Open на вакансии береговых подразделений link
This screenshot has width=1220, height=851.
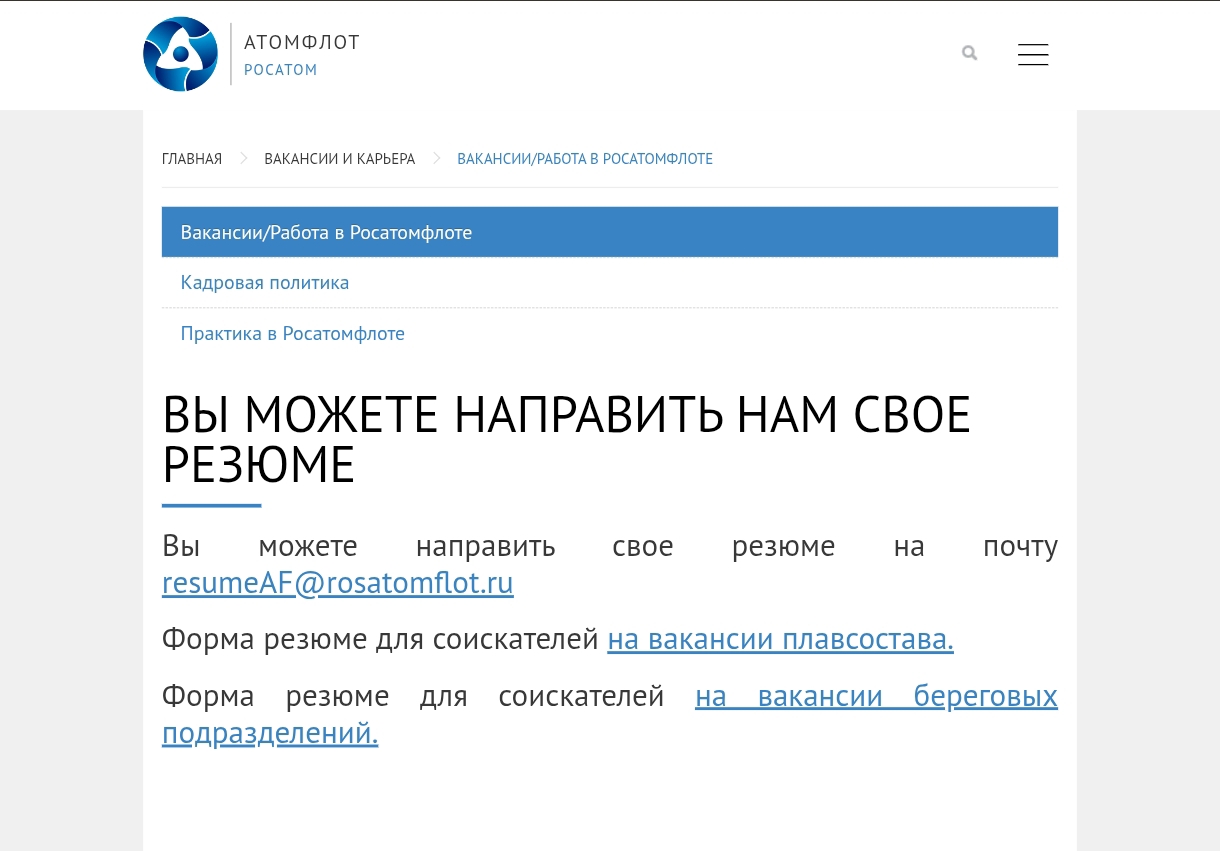(x=610, y=714)
